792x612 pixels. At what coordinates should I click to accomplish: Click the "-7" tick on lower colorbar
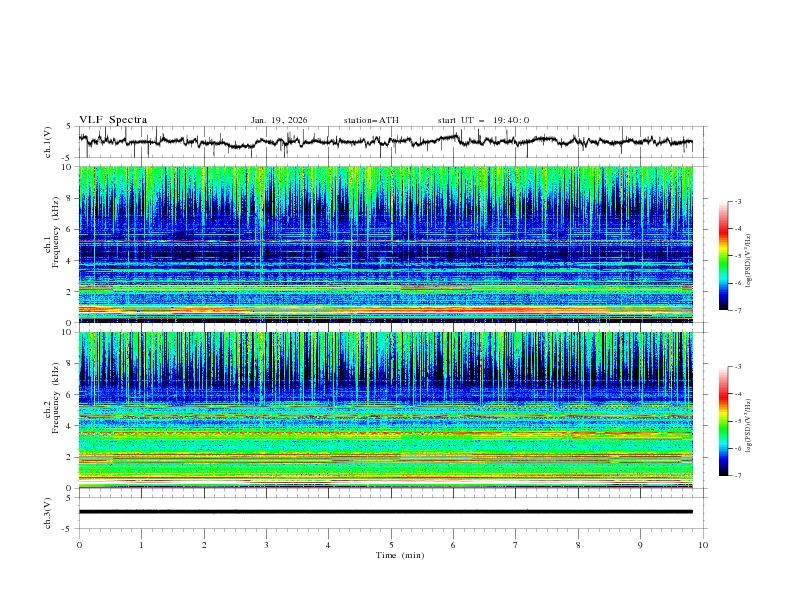tap(737, 475)
